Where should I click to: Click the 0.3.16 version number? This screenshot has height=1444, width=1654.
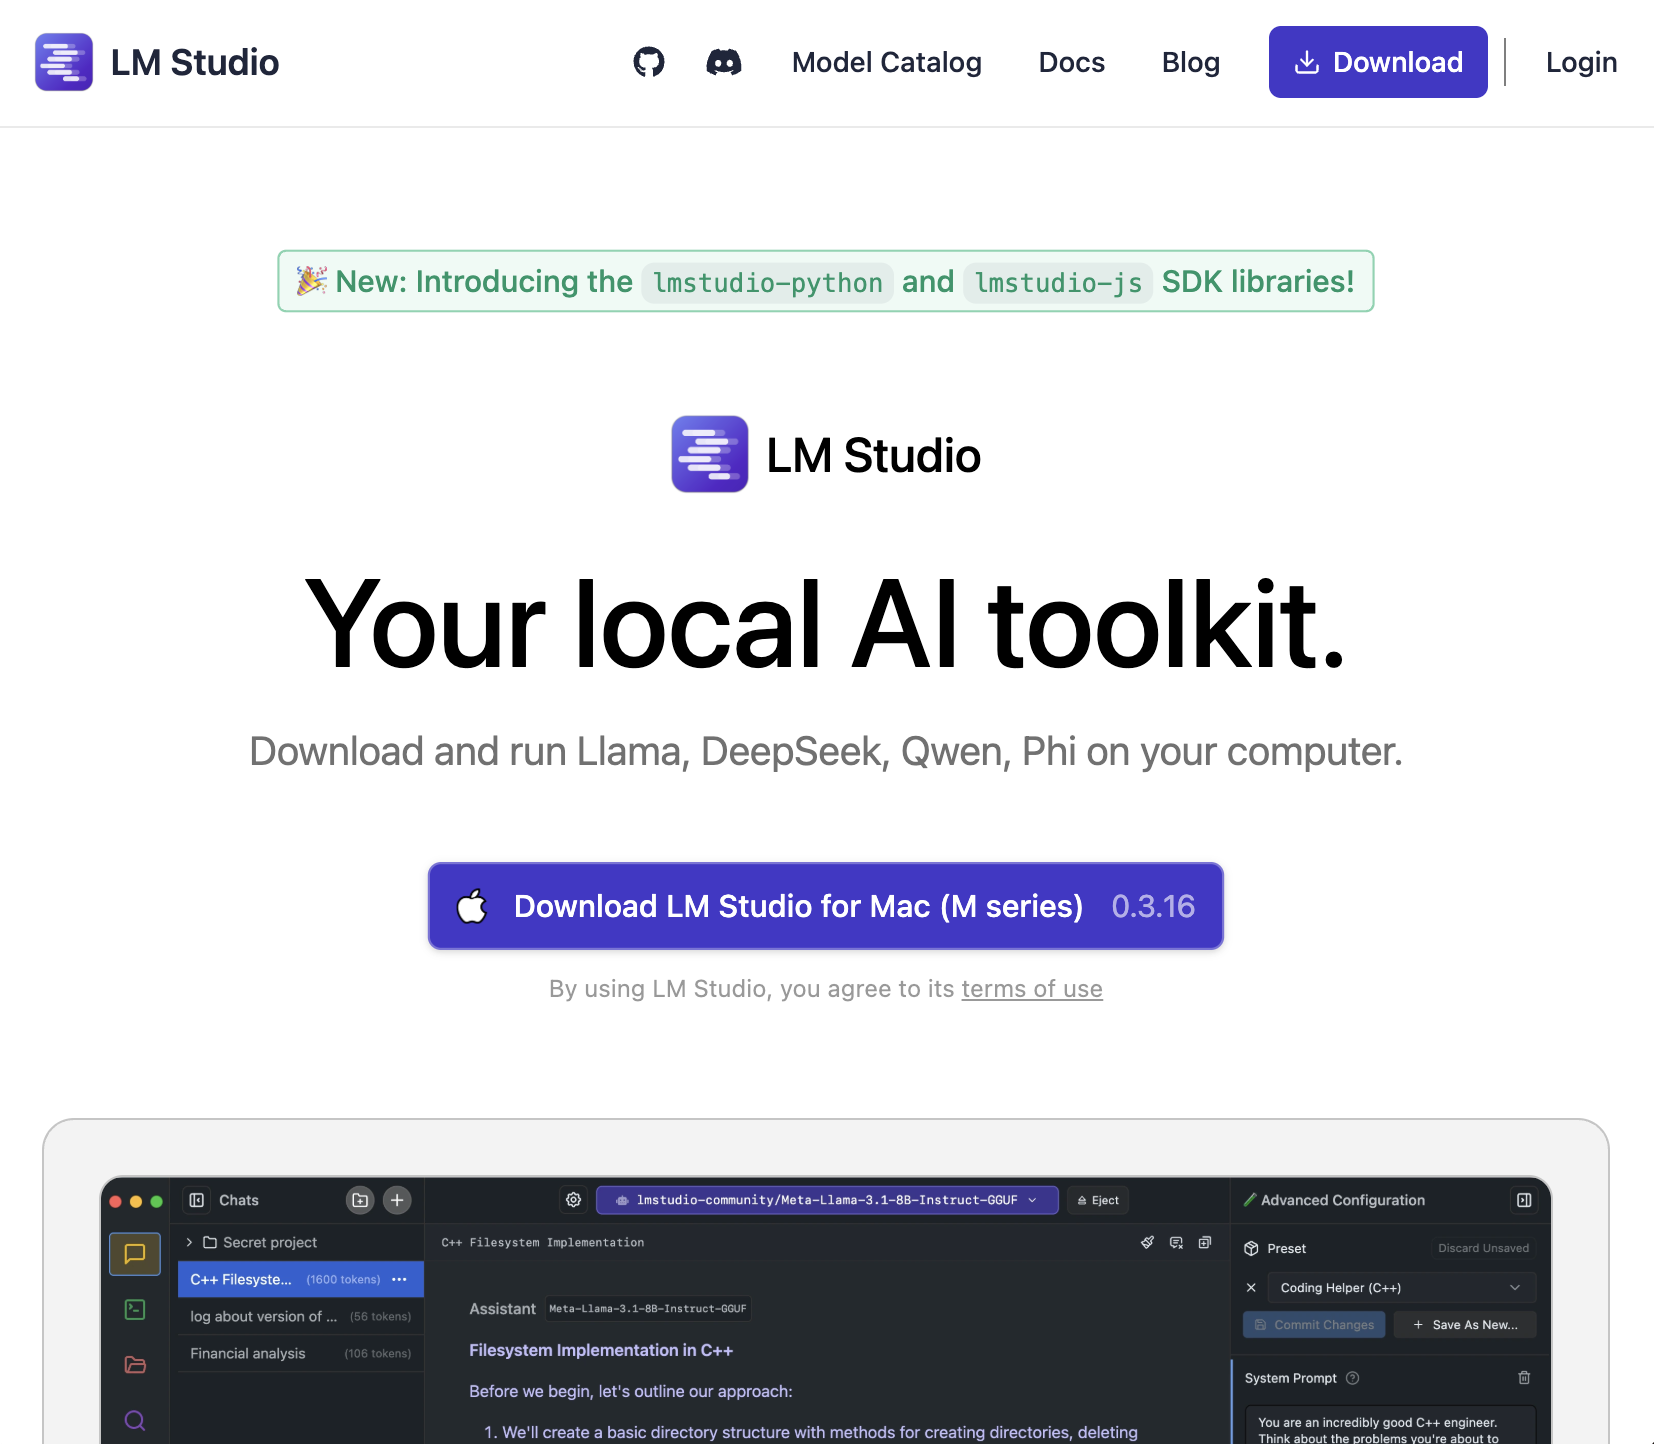(x=1153, y=906)
